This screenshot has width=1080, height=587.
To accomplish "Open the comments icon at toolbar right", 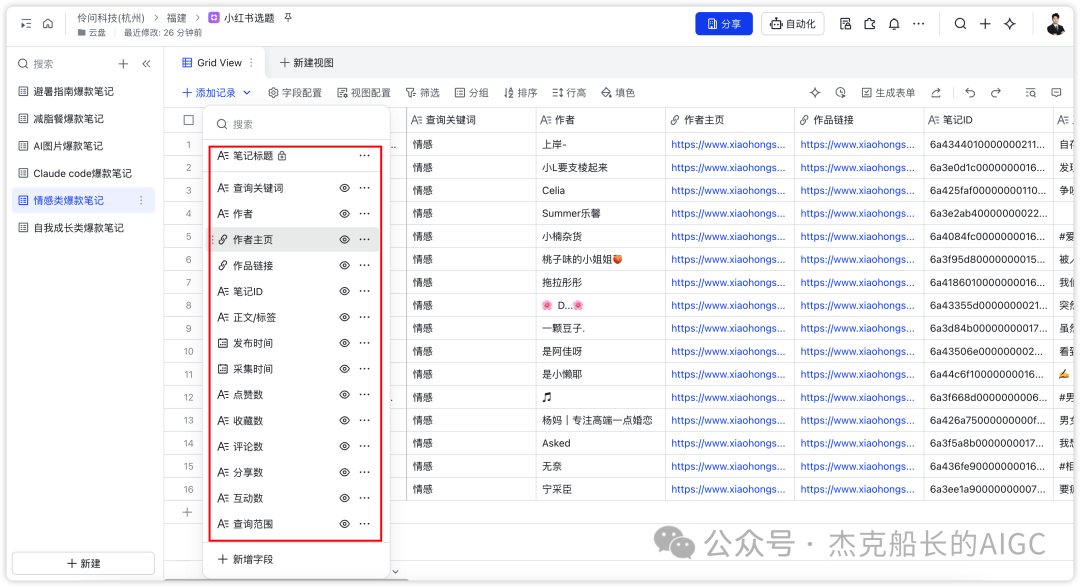I will tap(1057, 92).
